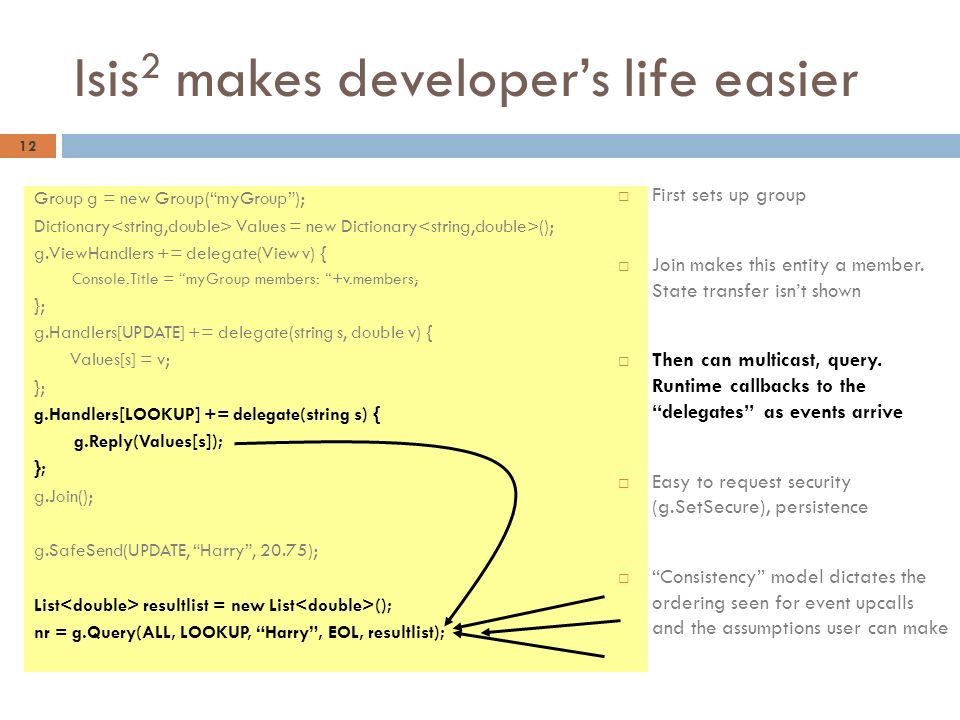960x720 pixels.
Task: Click the slide title "Isis2 makes developer's life easier"
Action: (465, 78)
